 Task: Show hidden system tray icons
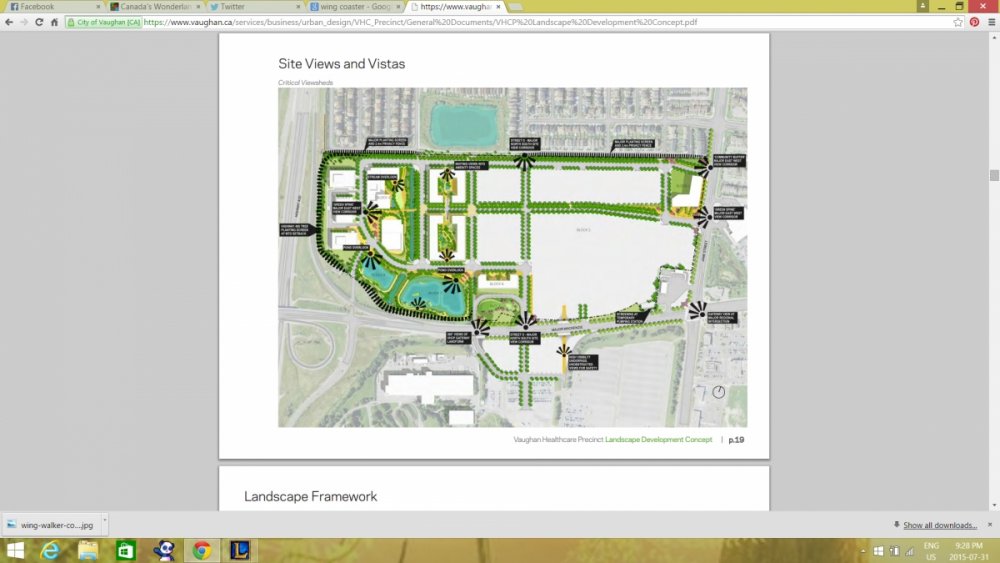863,550
